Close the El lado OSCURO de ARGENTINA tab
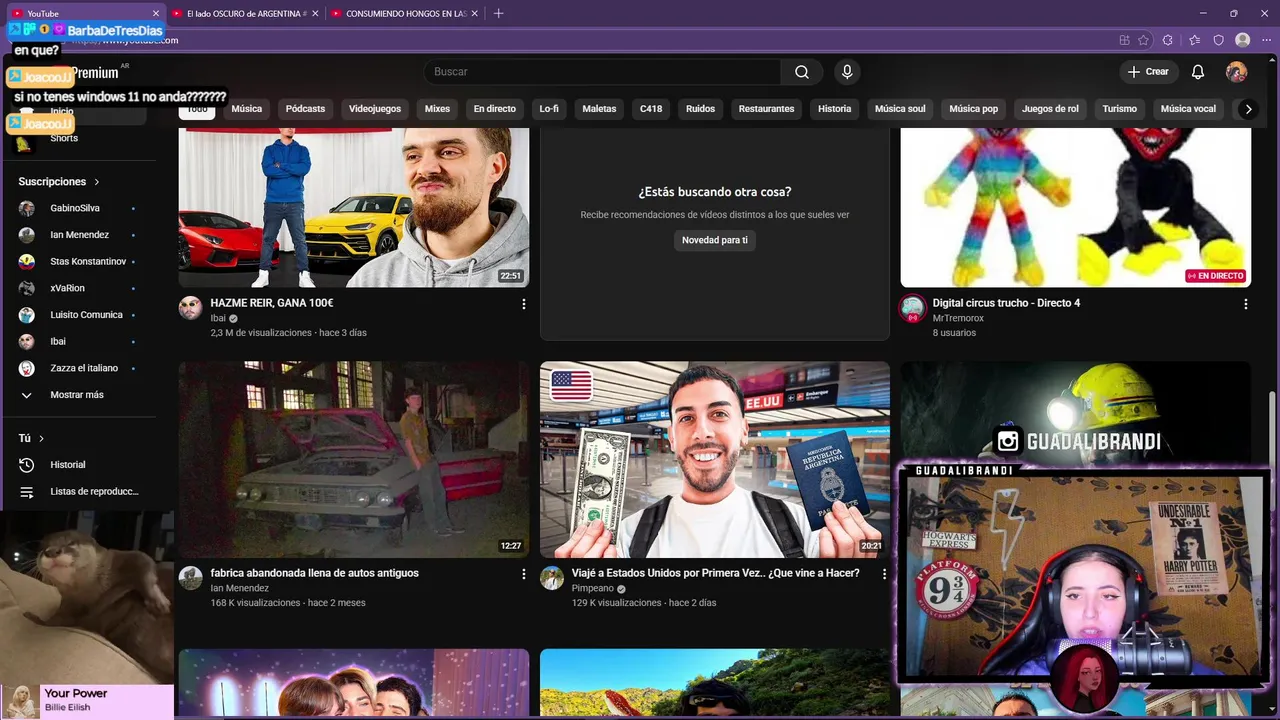This screenshot has height=720, width=1280. 315,14
